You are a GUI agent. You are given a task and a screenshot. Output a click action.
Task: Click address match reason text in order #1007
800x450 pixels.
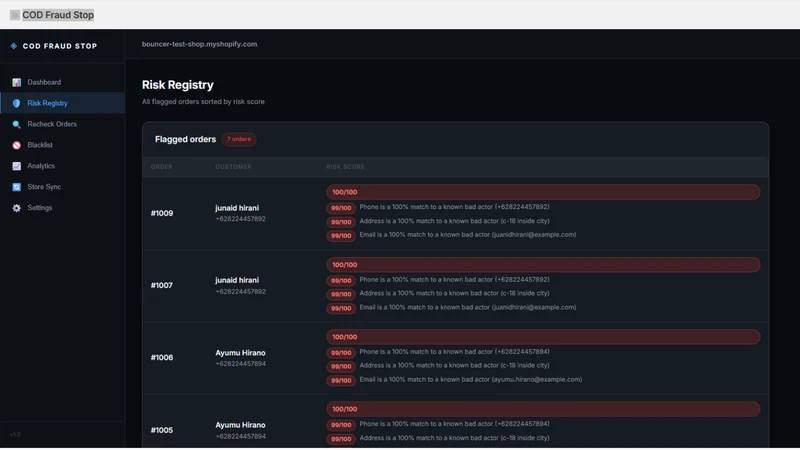(x=454, y=293)
